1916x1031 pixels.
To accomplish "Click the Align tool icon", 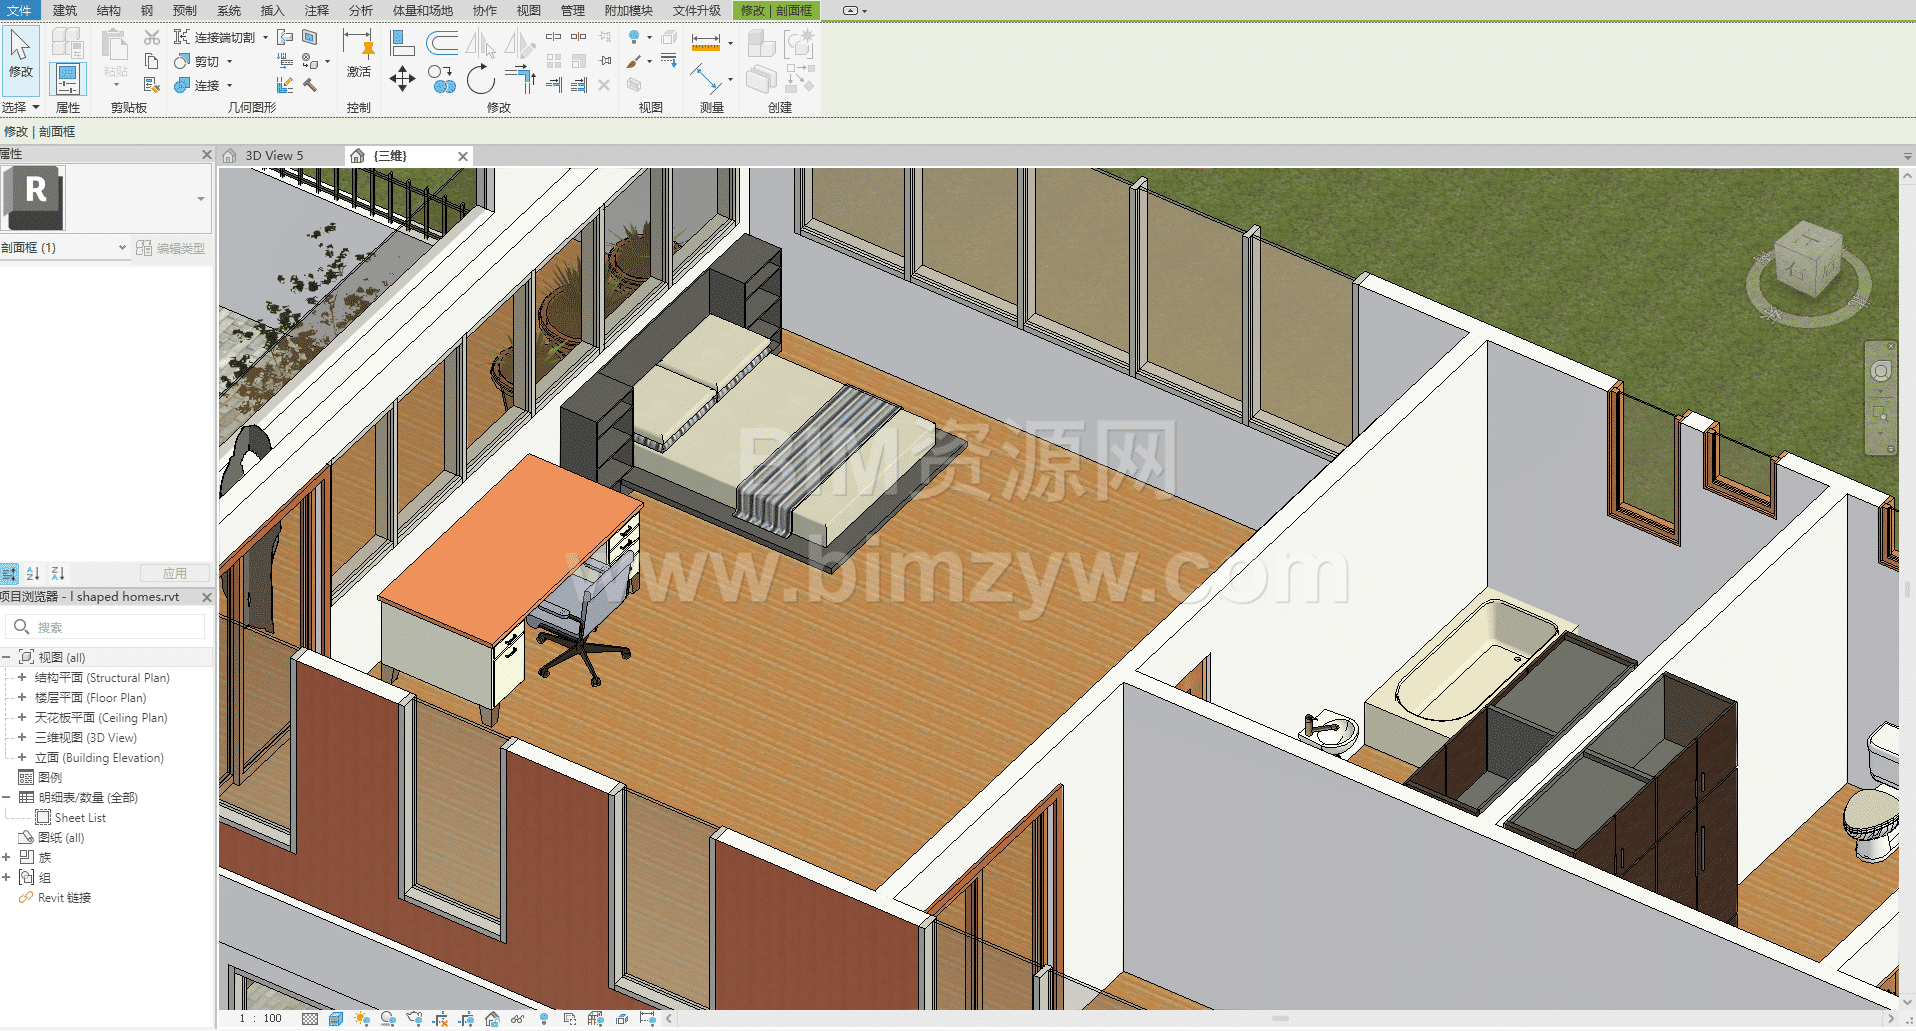I will pyautogui.click(x=402, y=43).
